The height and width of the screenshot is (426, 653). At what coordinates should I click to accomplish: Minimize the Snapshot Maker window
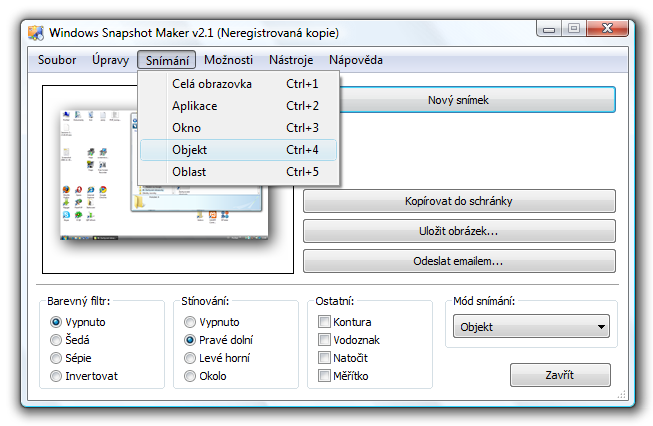(549, 29)
